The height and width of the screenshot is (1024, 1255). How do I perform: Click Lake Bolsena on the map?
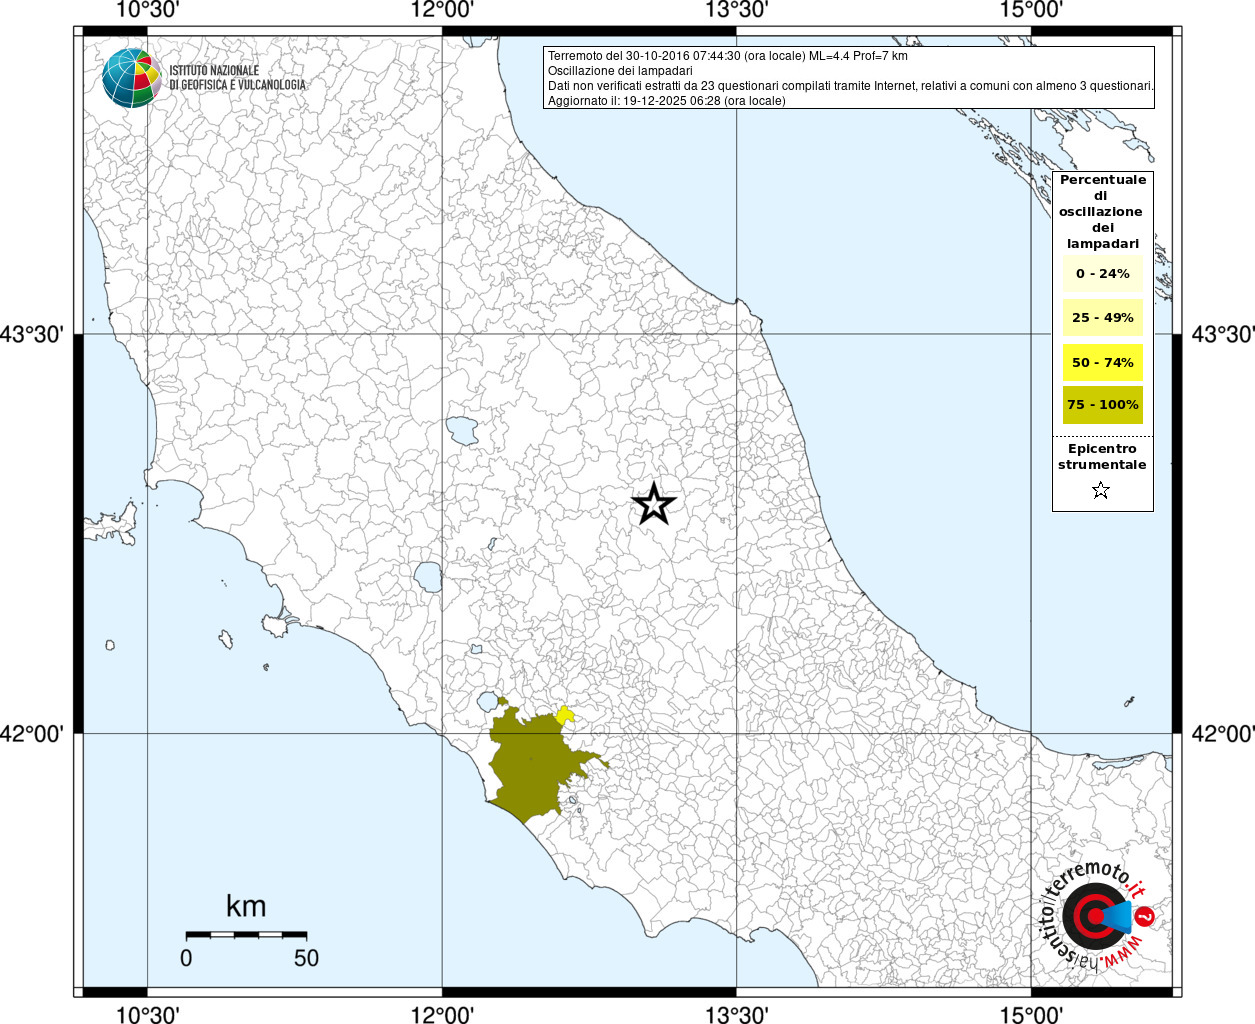(x=429, y=577)
